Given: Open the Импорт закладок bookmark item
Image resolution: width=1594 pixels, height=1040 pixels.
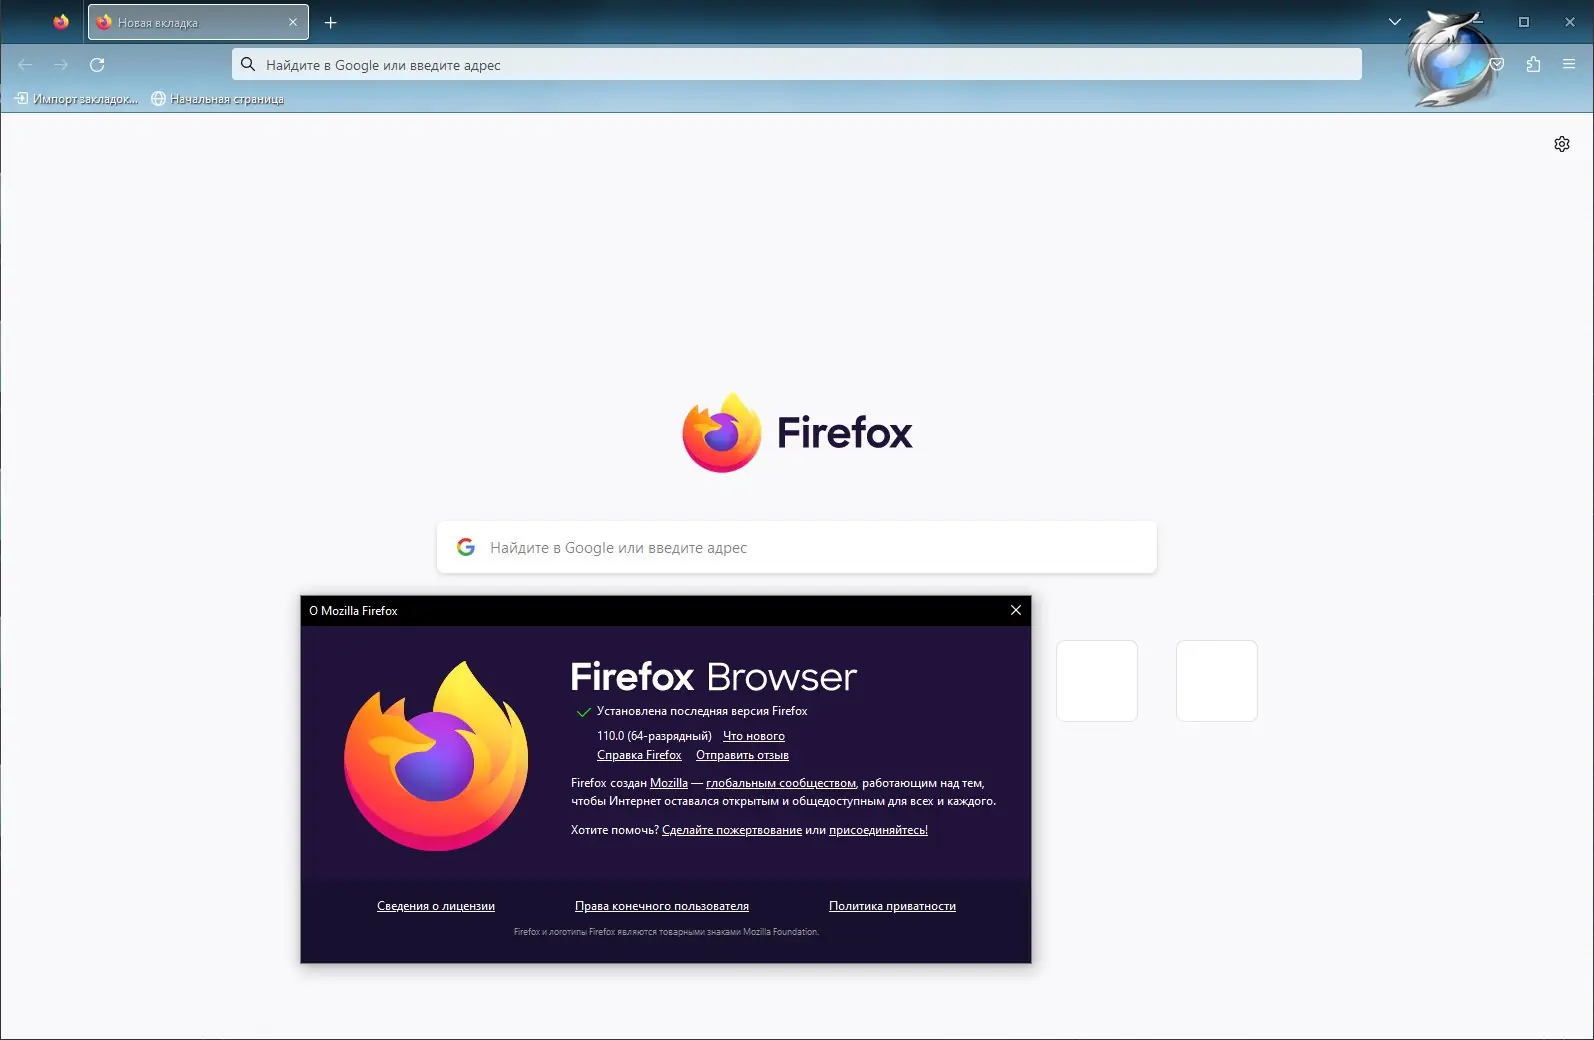Looking at the screenshot, I should [77, 99].
